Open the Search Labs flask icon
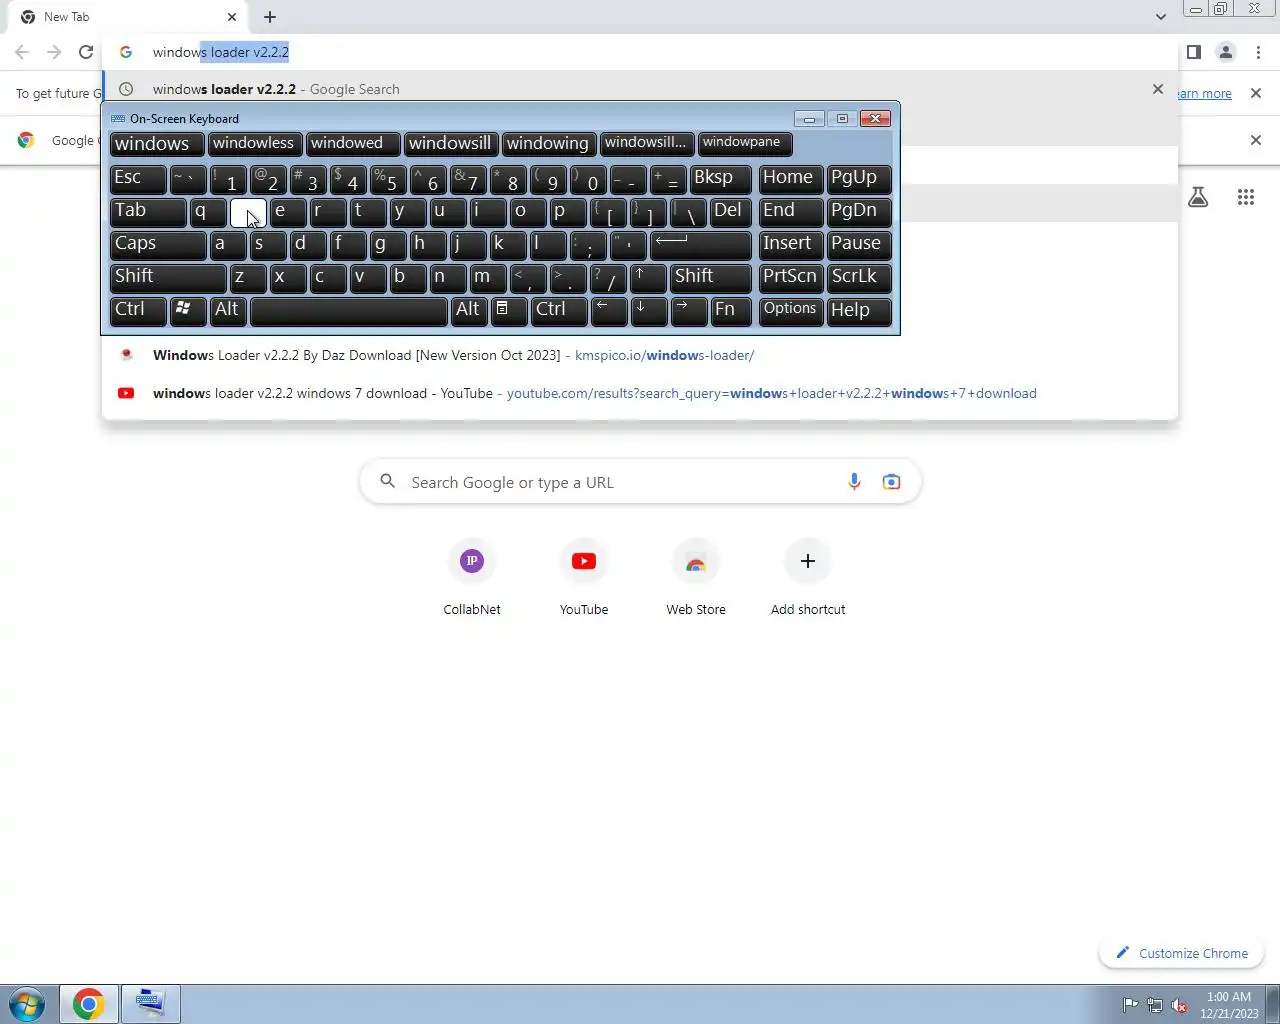 pos(1198,197)
